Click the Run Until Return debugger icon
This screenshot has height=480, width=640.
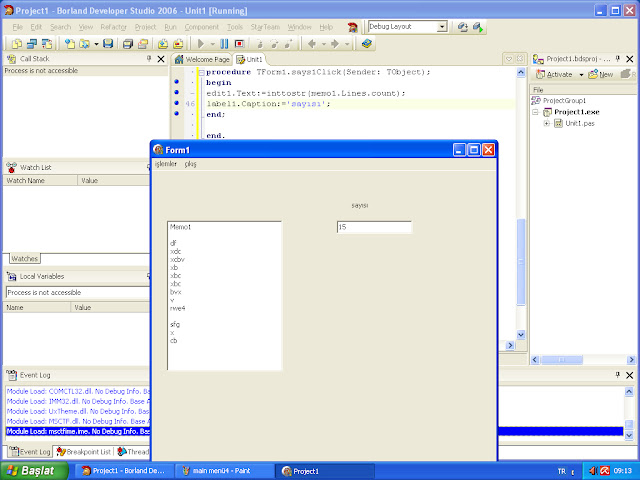(289, 44)
